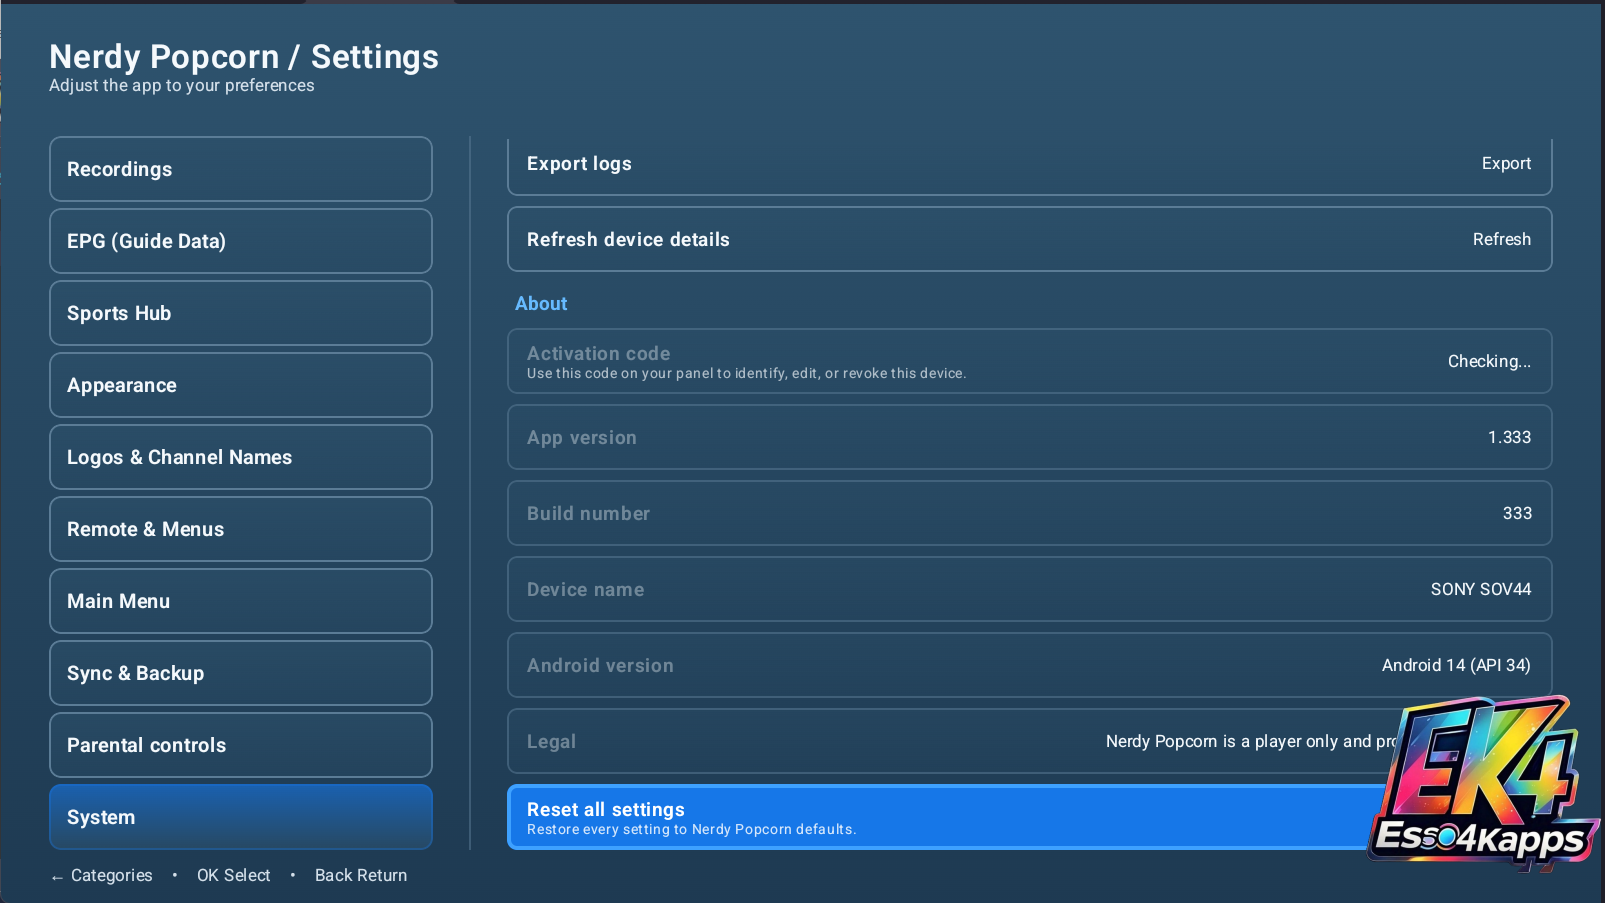Click 'Adjust the app to your preferences' subtitle

point(182,86)
